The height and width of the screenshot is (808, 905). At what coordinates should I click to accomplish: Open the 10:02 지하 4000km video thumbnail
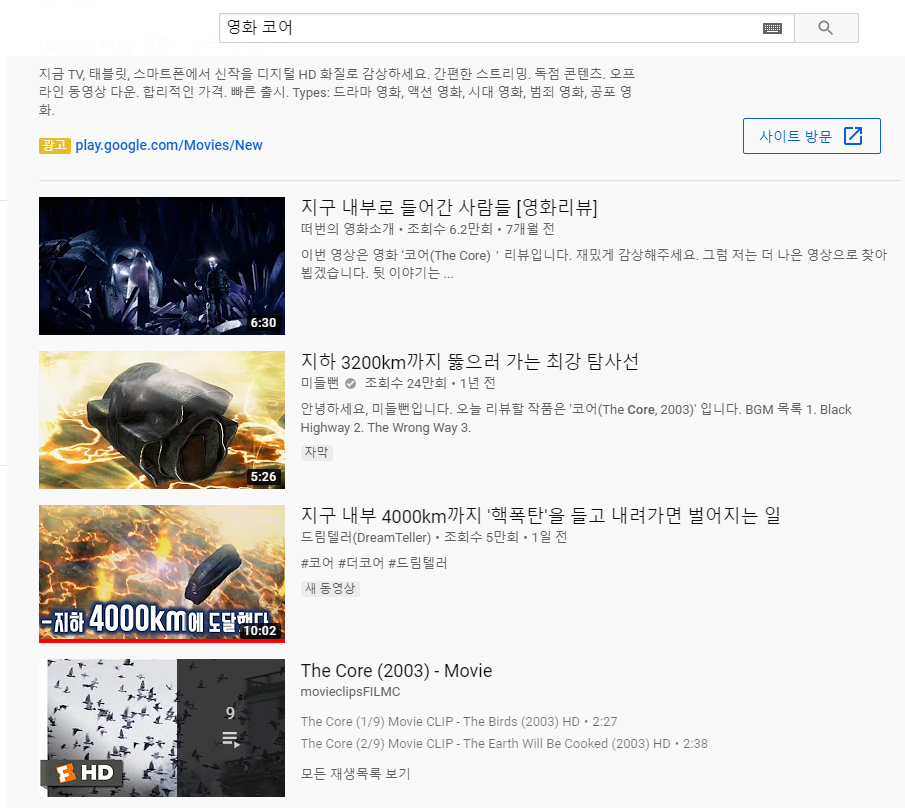tap(162, 574)
